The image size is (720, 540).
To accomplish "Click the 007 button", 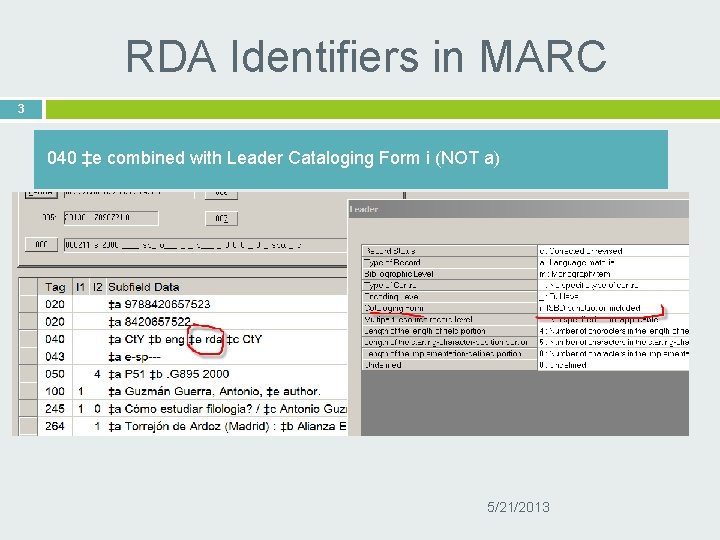I will coord(221,219).
